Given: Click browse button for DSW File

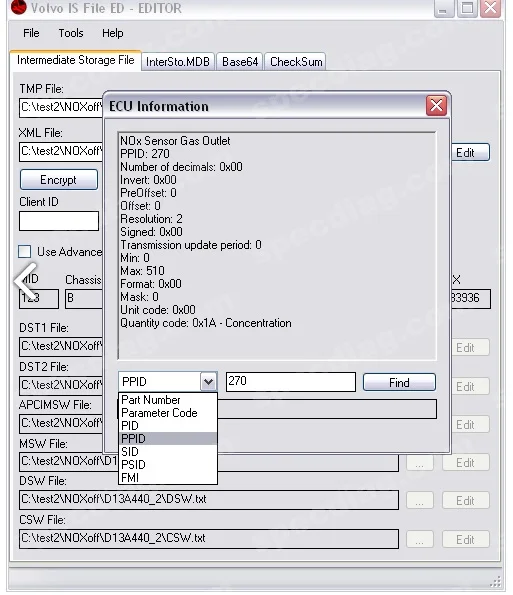Looking at the screenshot, I should (x=420, y=501).
